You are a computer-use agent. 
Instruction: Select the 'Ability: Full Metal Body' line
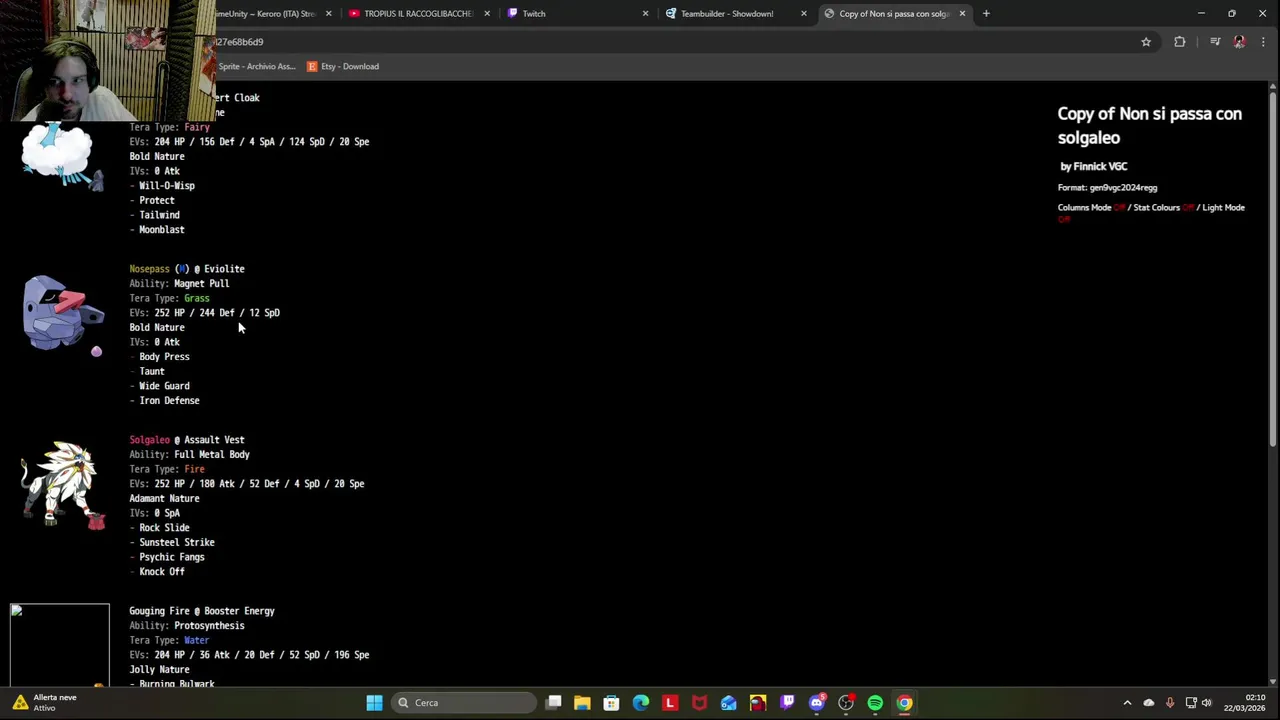[x=189, y=455]
